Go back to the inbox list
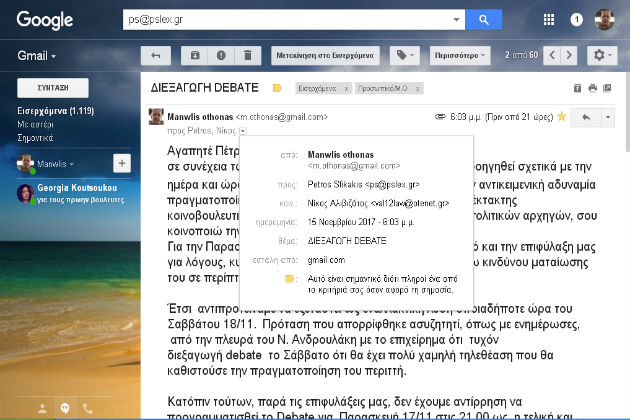 click(156, 55)
